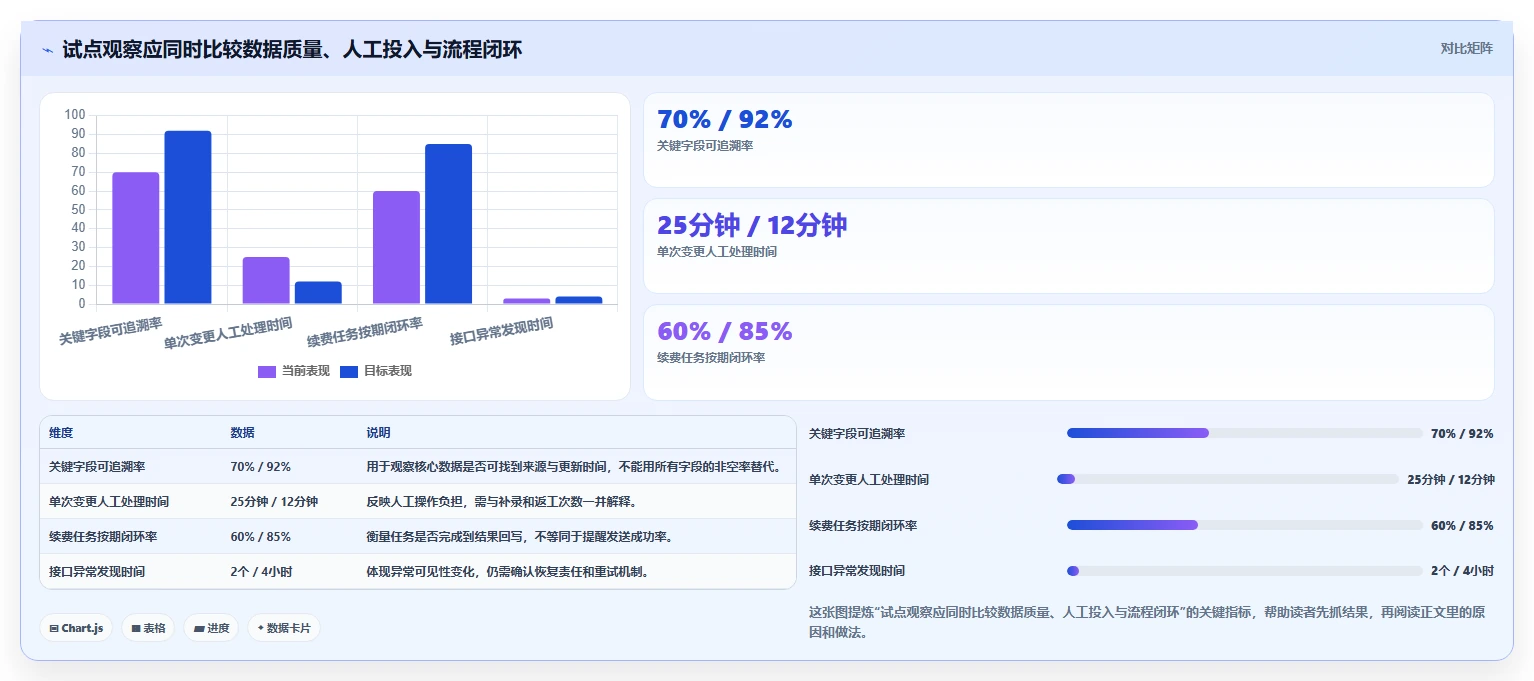
Task: Click the 70% / 92% data card
Action: [x=1068, y=140]
